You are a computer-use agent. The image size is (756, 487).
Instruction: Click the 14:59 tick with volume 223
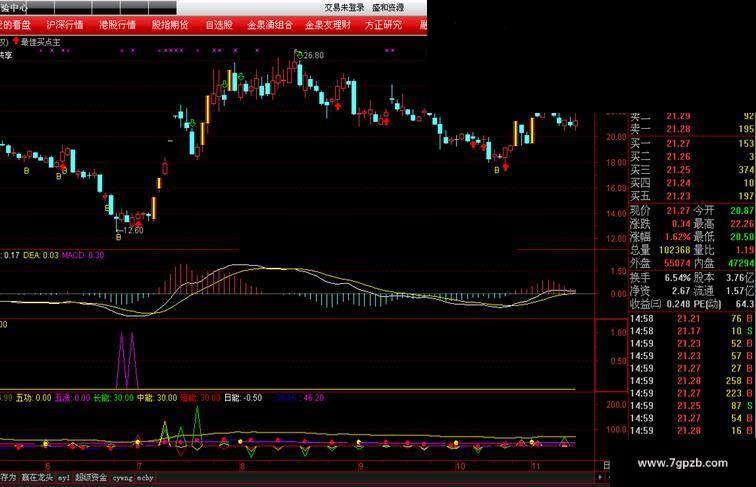[x=692, y=393]
